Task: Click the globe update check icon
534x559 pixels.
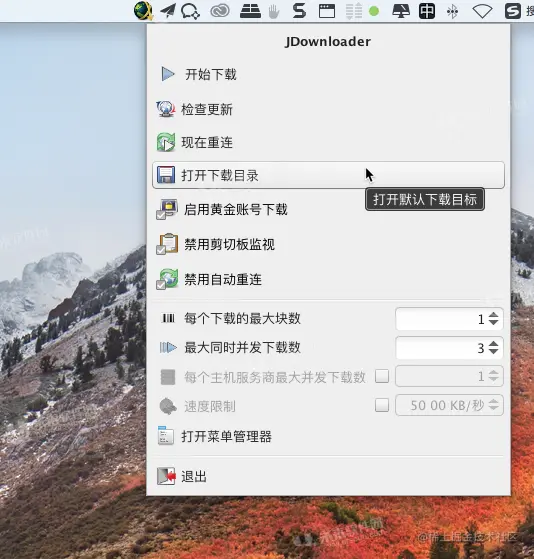Action: tap(166, 109)
